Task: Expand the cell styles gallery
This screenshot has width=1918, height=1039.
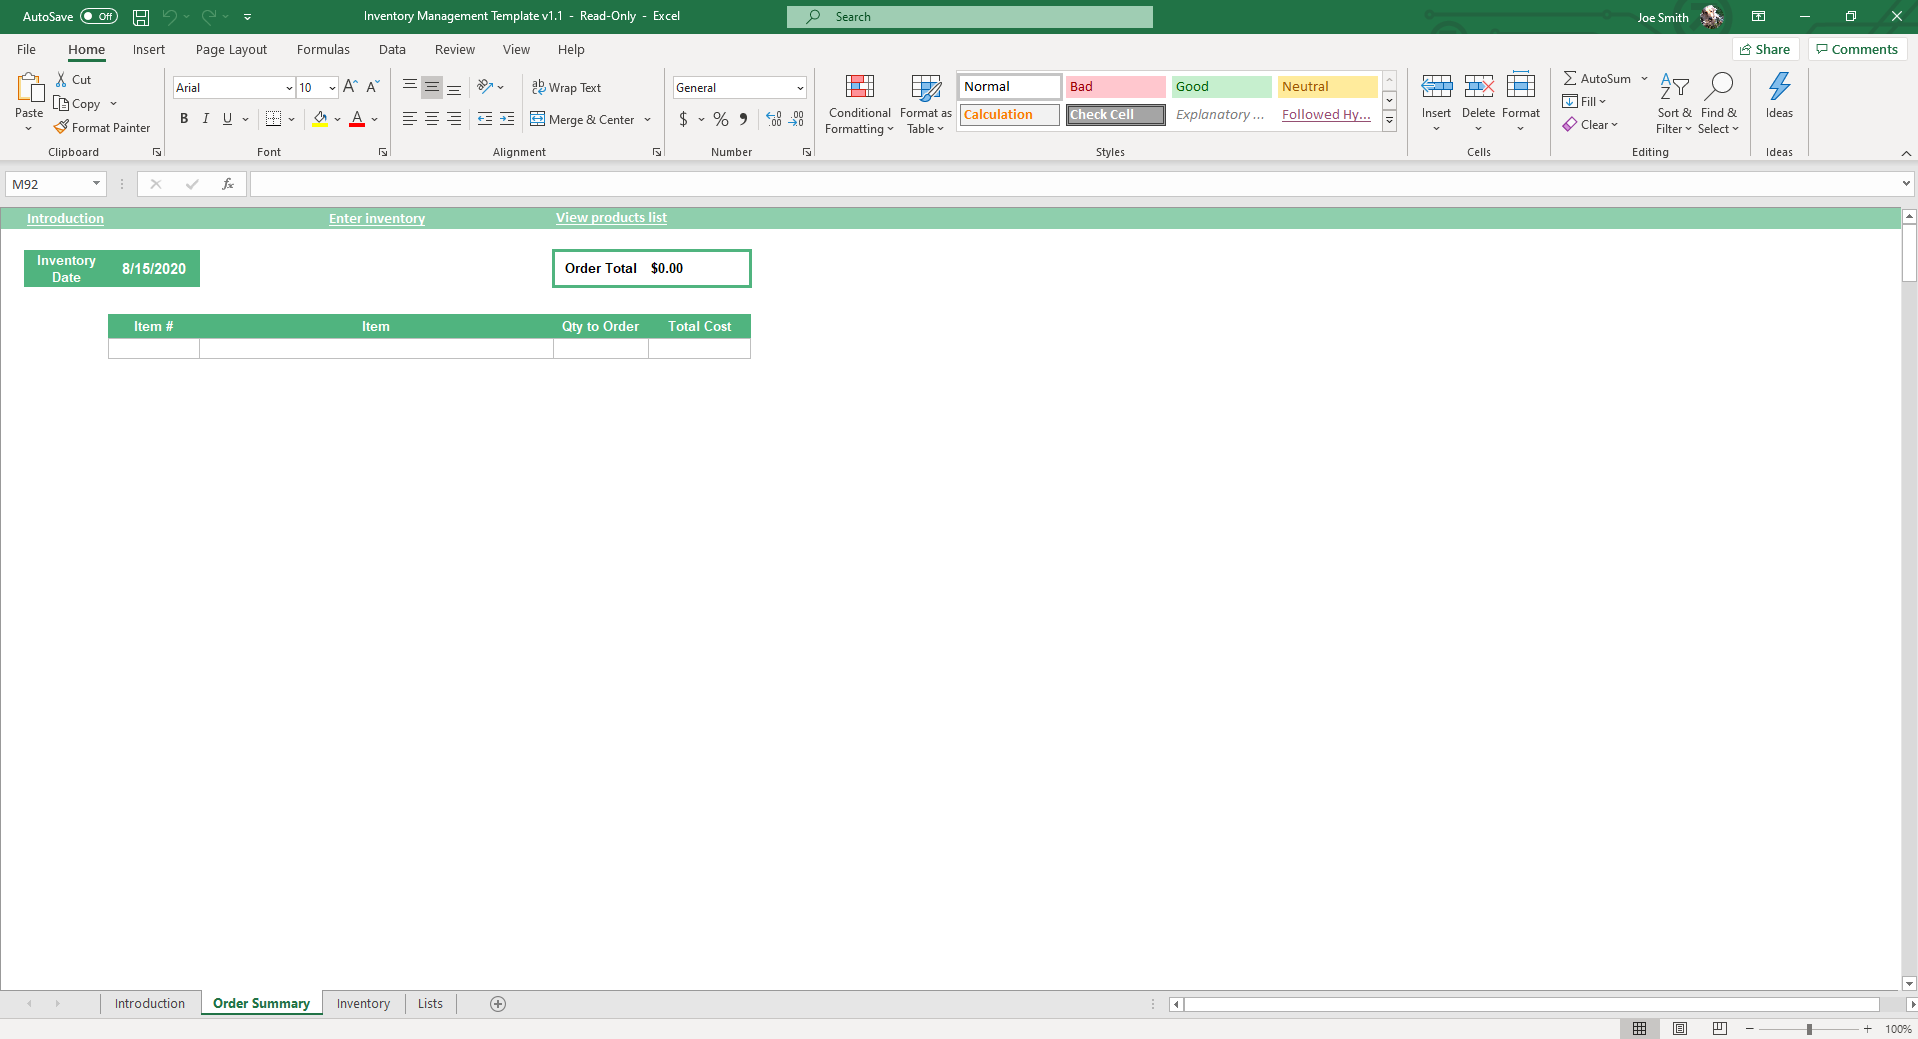Action: tap(1389, 121)
